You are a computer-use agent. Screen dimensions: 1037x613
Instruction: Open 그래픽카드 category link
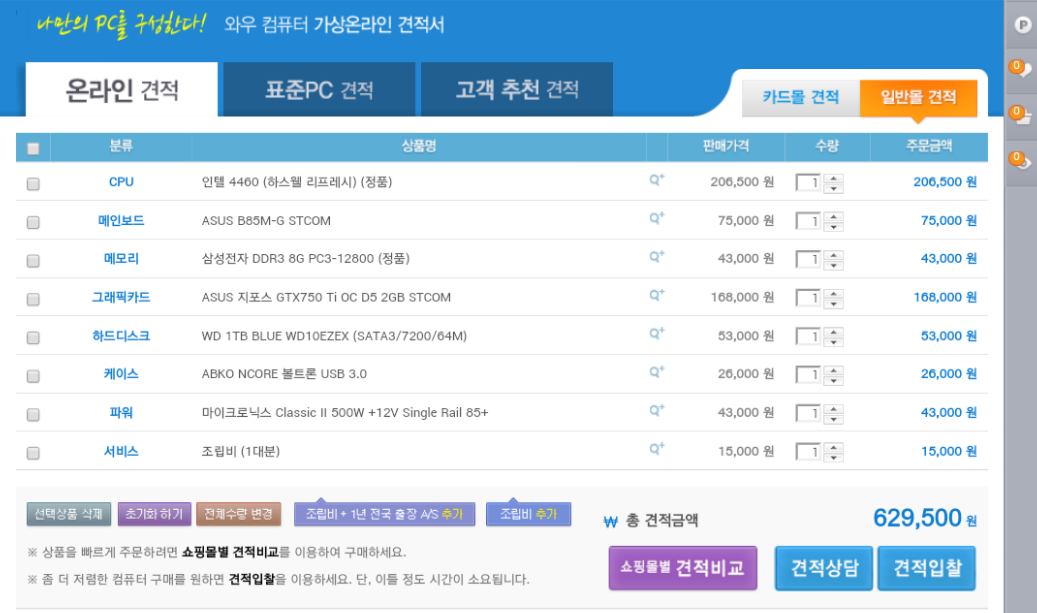[121, 297]
